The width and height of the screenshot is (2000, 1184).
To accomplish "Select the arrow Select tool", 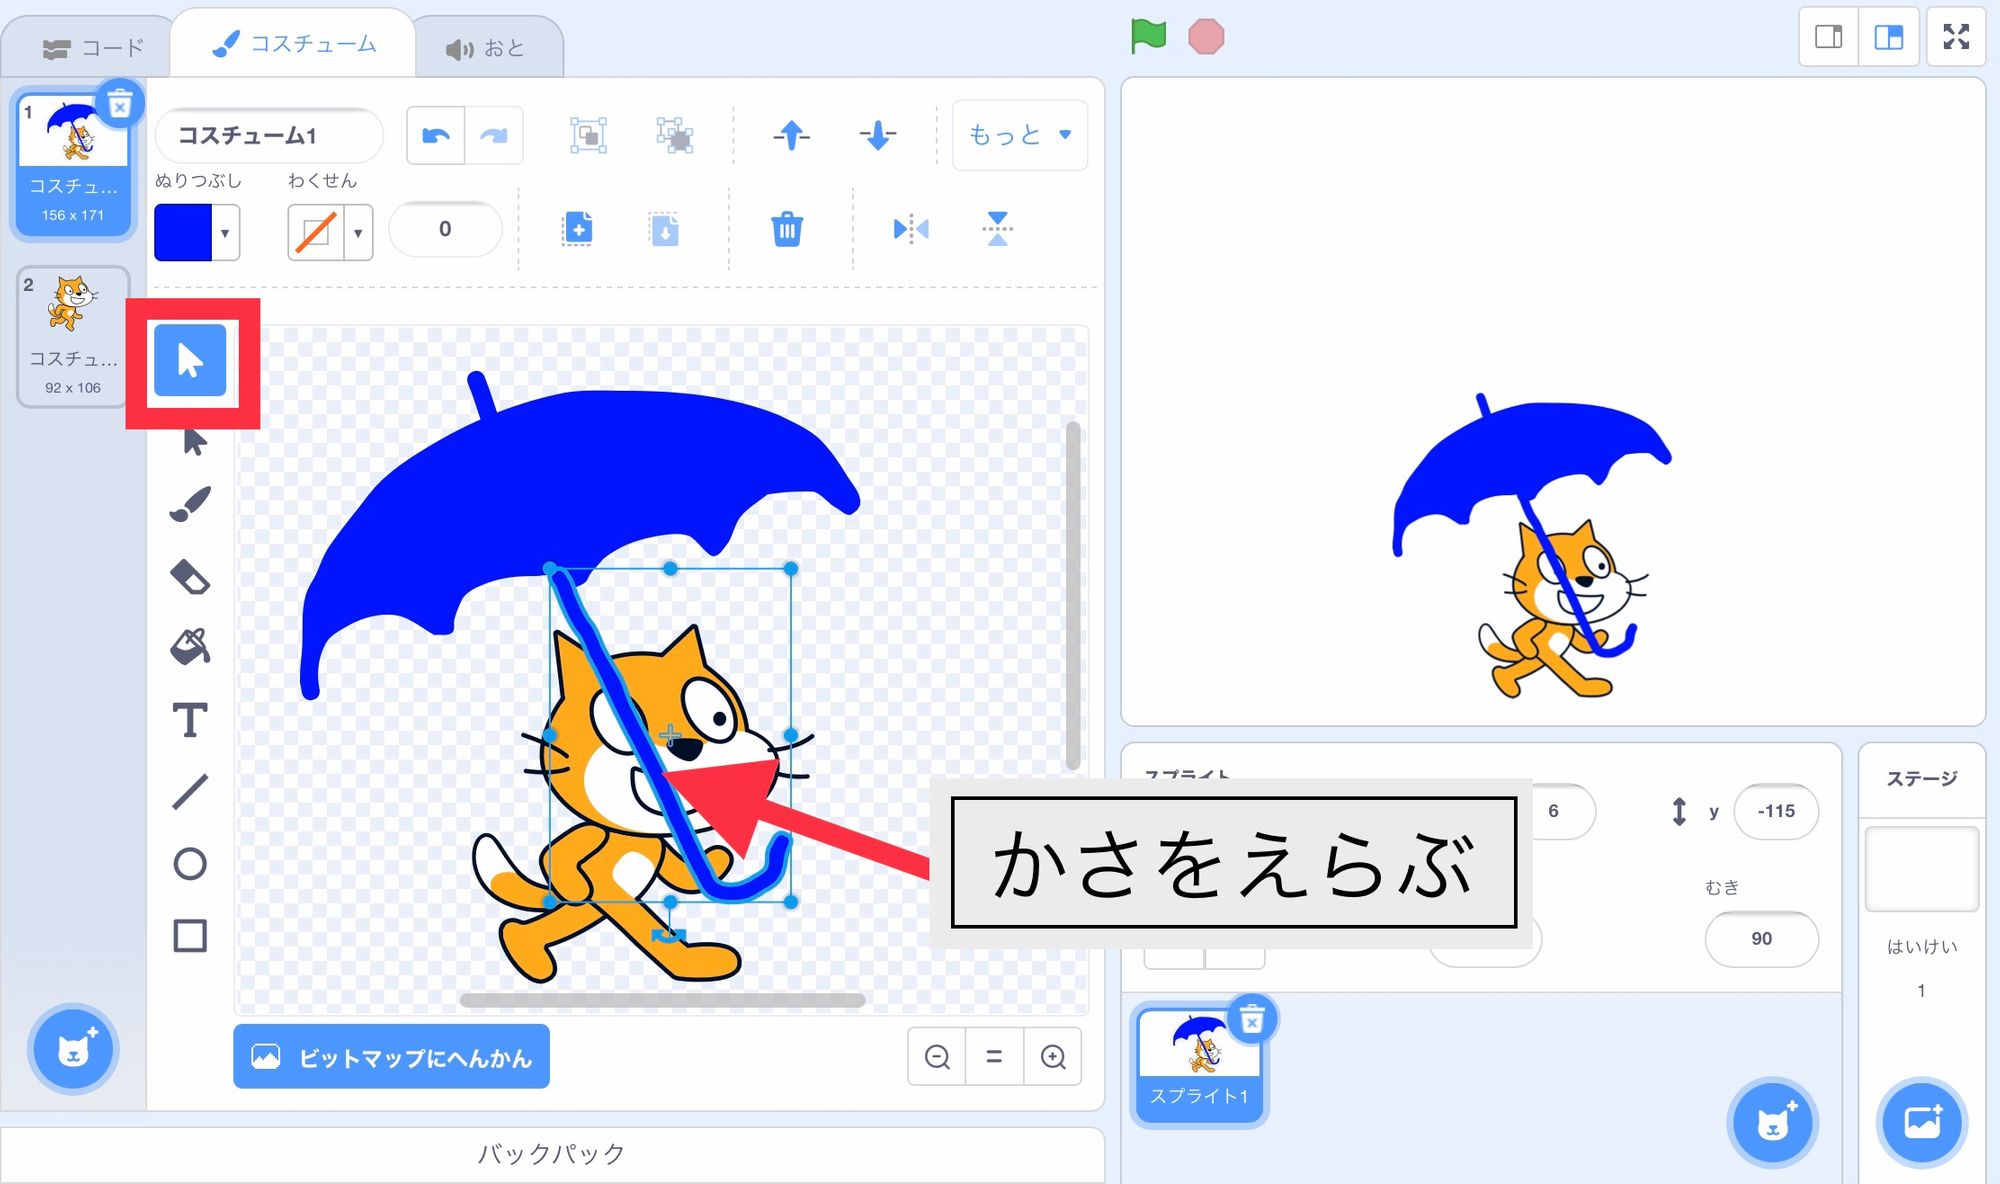I will [x=190, y=361].
